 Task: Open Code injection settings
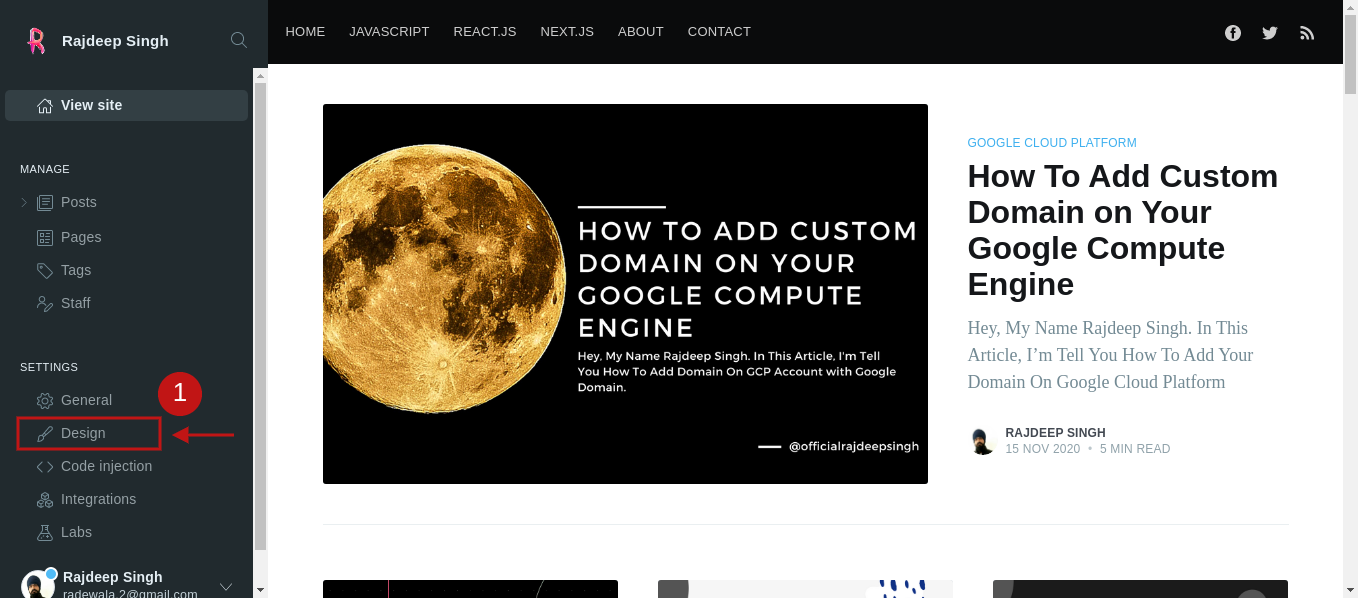(106, 466)
